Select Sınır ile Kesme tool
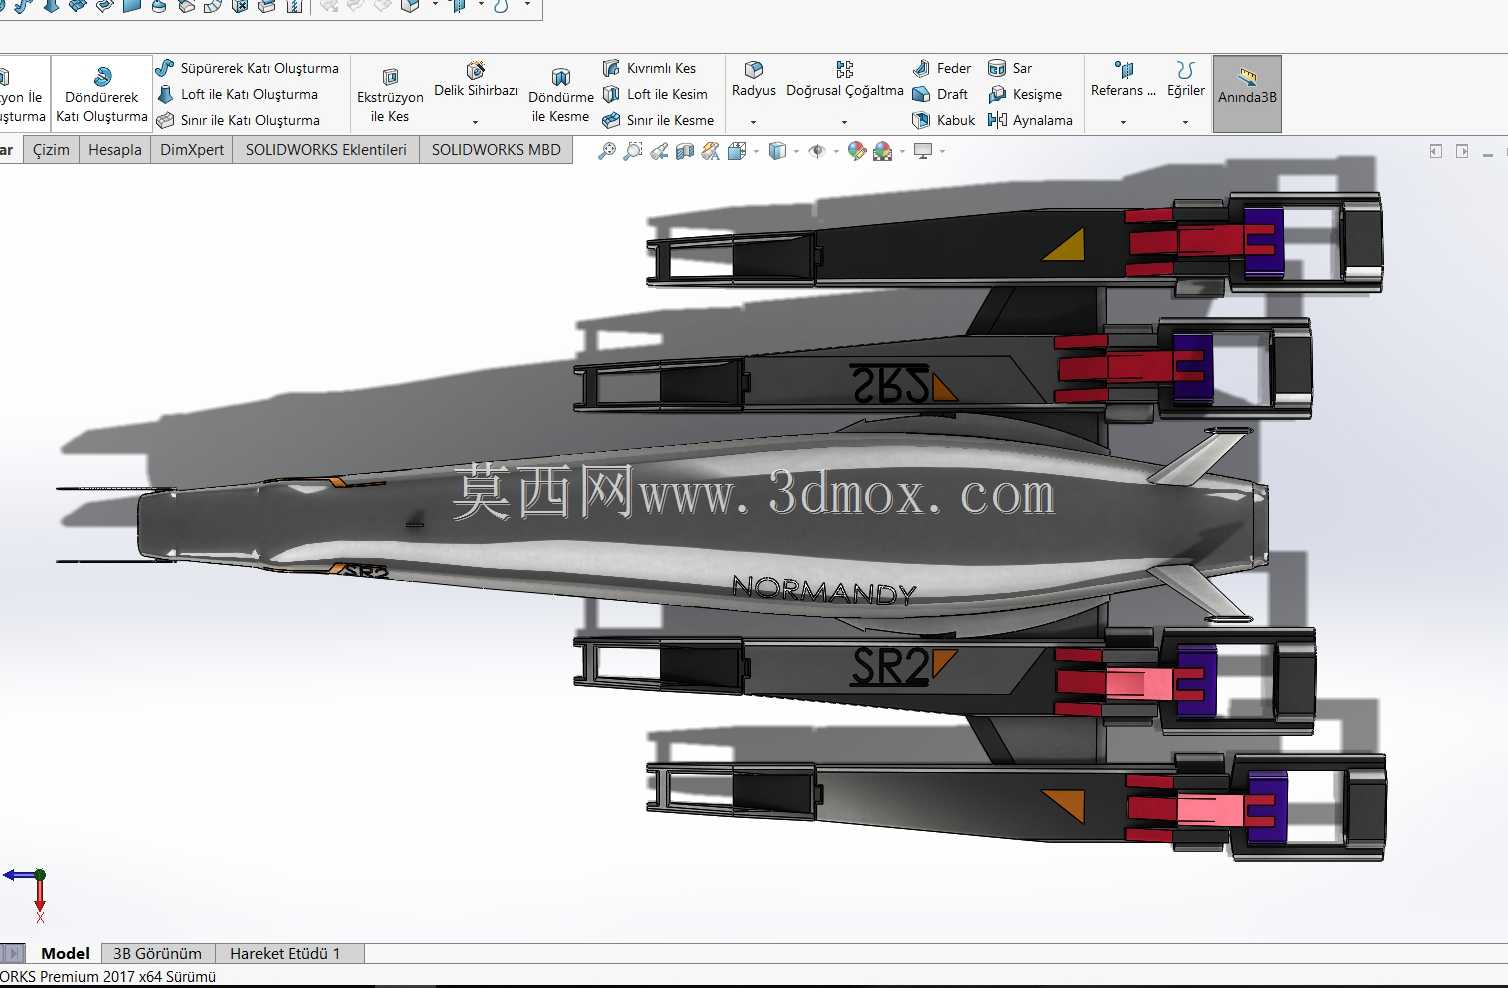The width and height of the screenshot is (1508, 988). pos(658,120)
